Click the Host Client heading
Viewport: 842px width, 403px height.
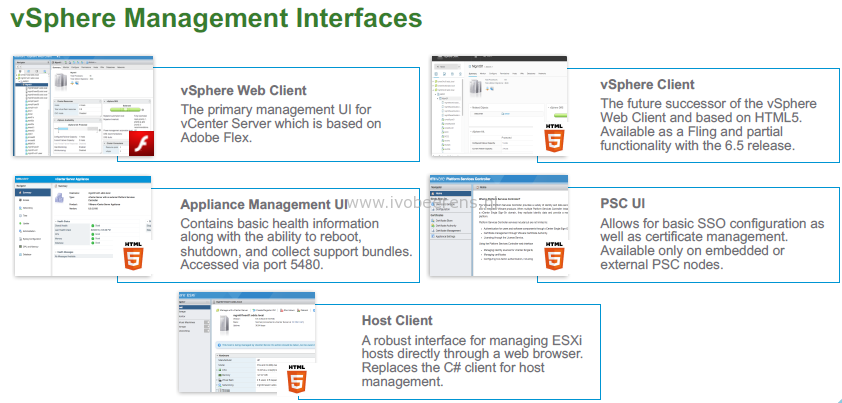tap(397, 320)
